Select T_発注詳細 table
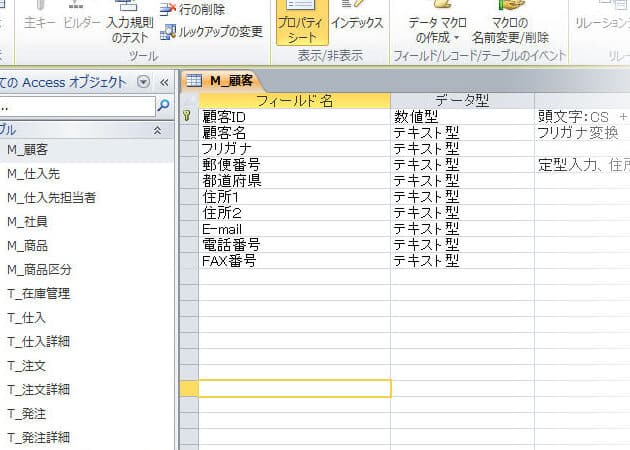The width and height of the screenshot is (630, 450). point(86,437)
